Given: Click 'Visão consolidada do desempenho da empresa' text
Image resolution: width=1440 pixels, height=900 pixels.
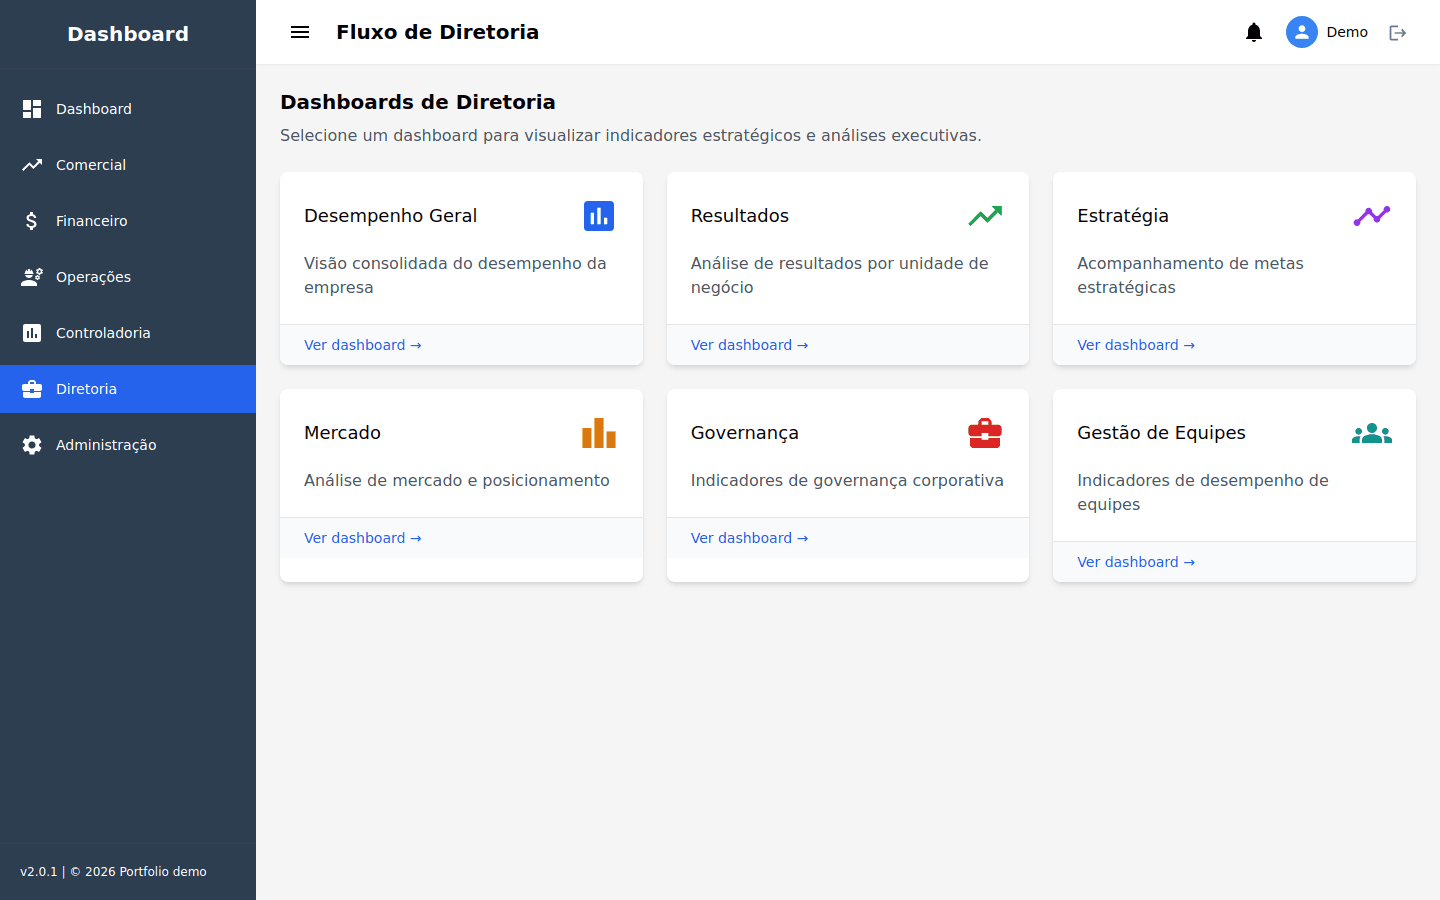Looking at the screenshot, I should click(x=455, y=275).
